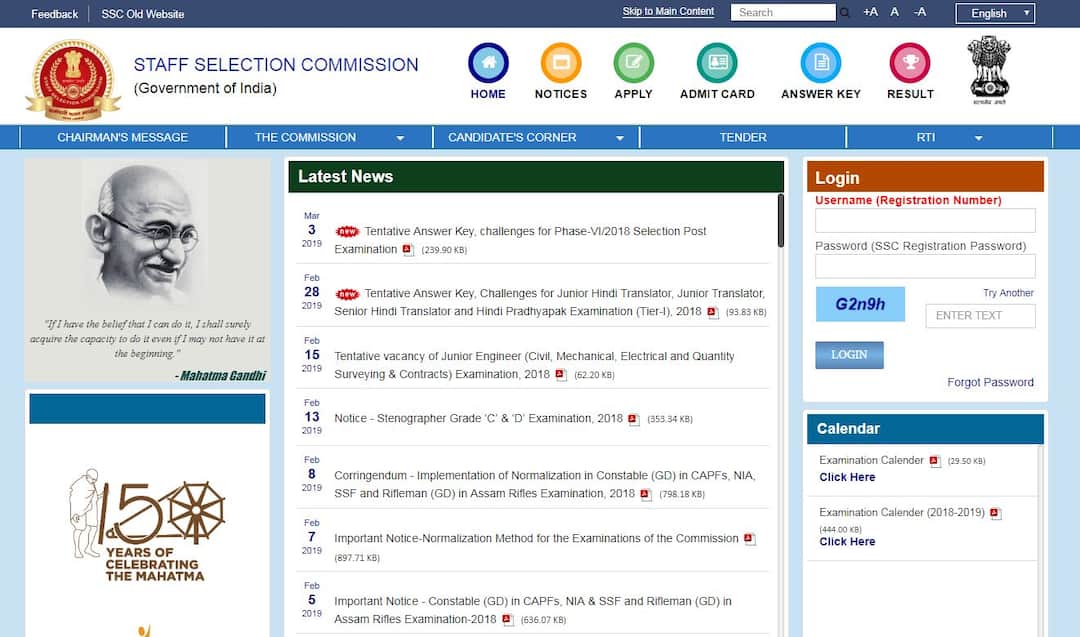The image size is (1080, 637).
Task: Click the Home icon in header
Action: [488, 63]
